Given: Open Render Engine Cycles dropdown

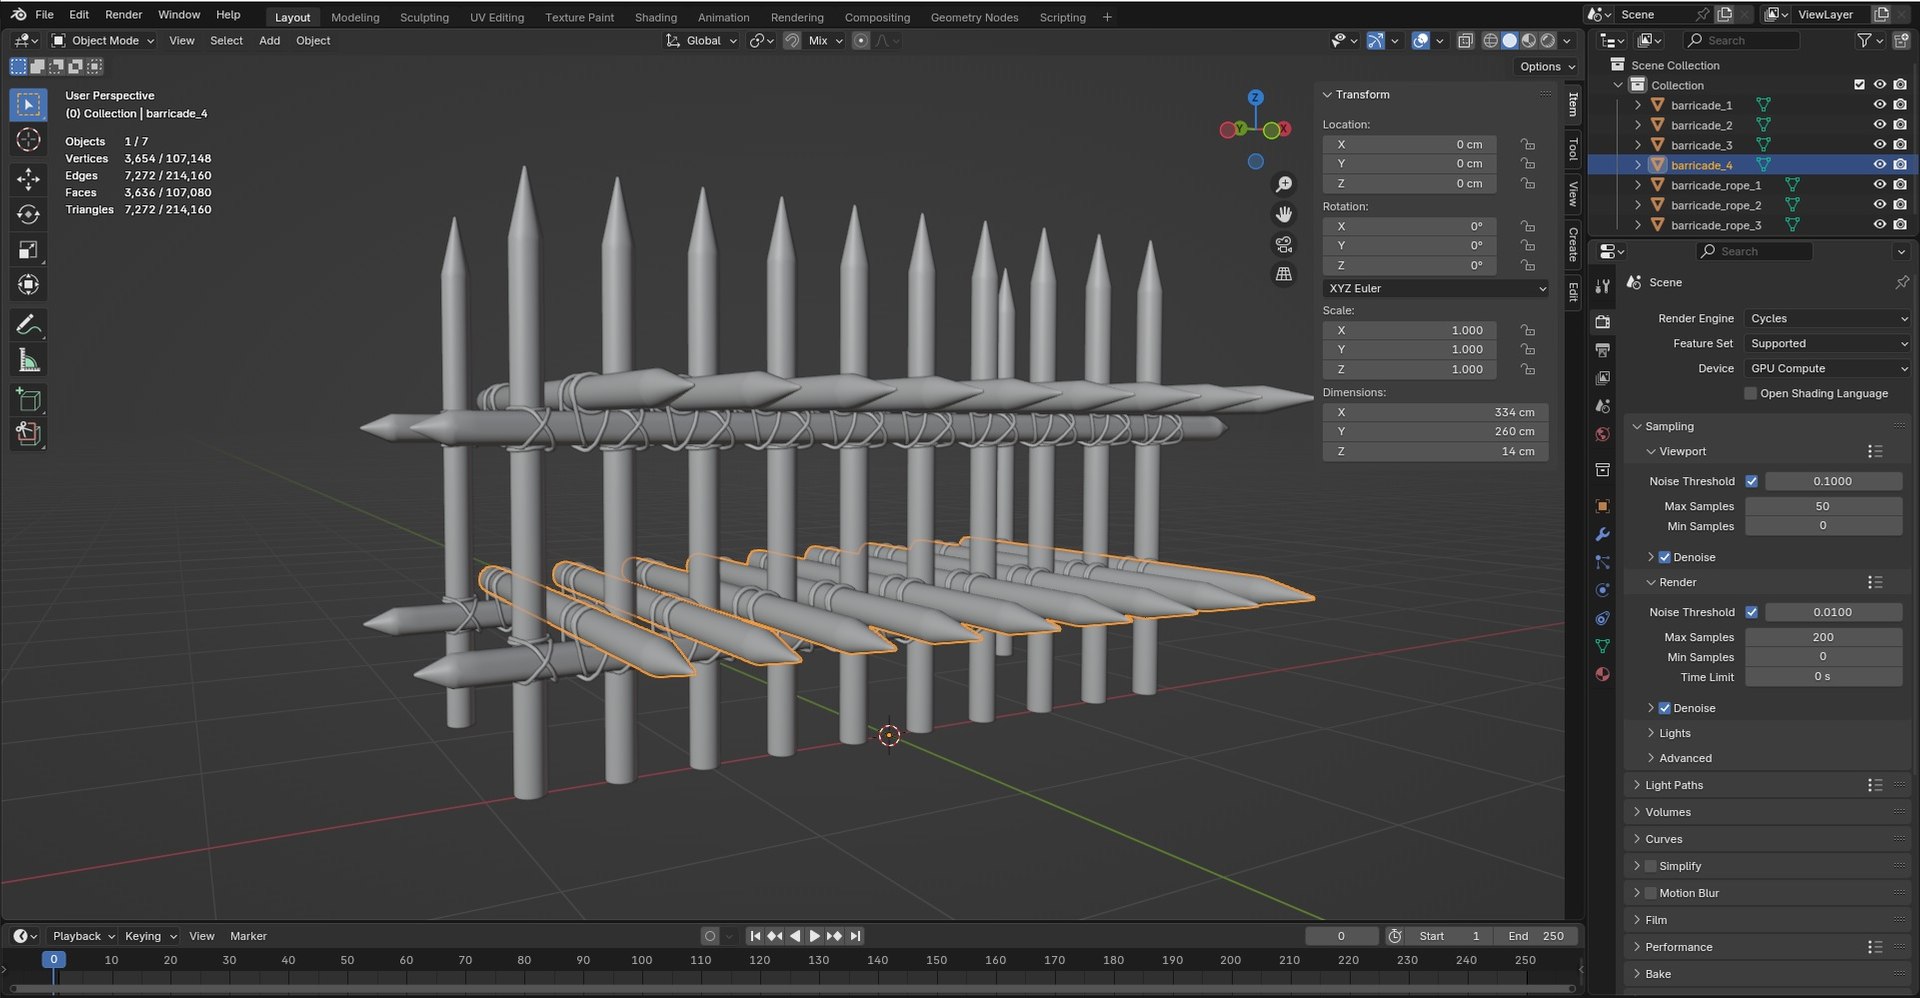Looking at the screenshot, I should coord(1828,318).
